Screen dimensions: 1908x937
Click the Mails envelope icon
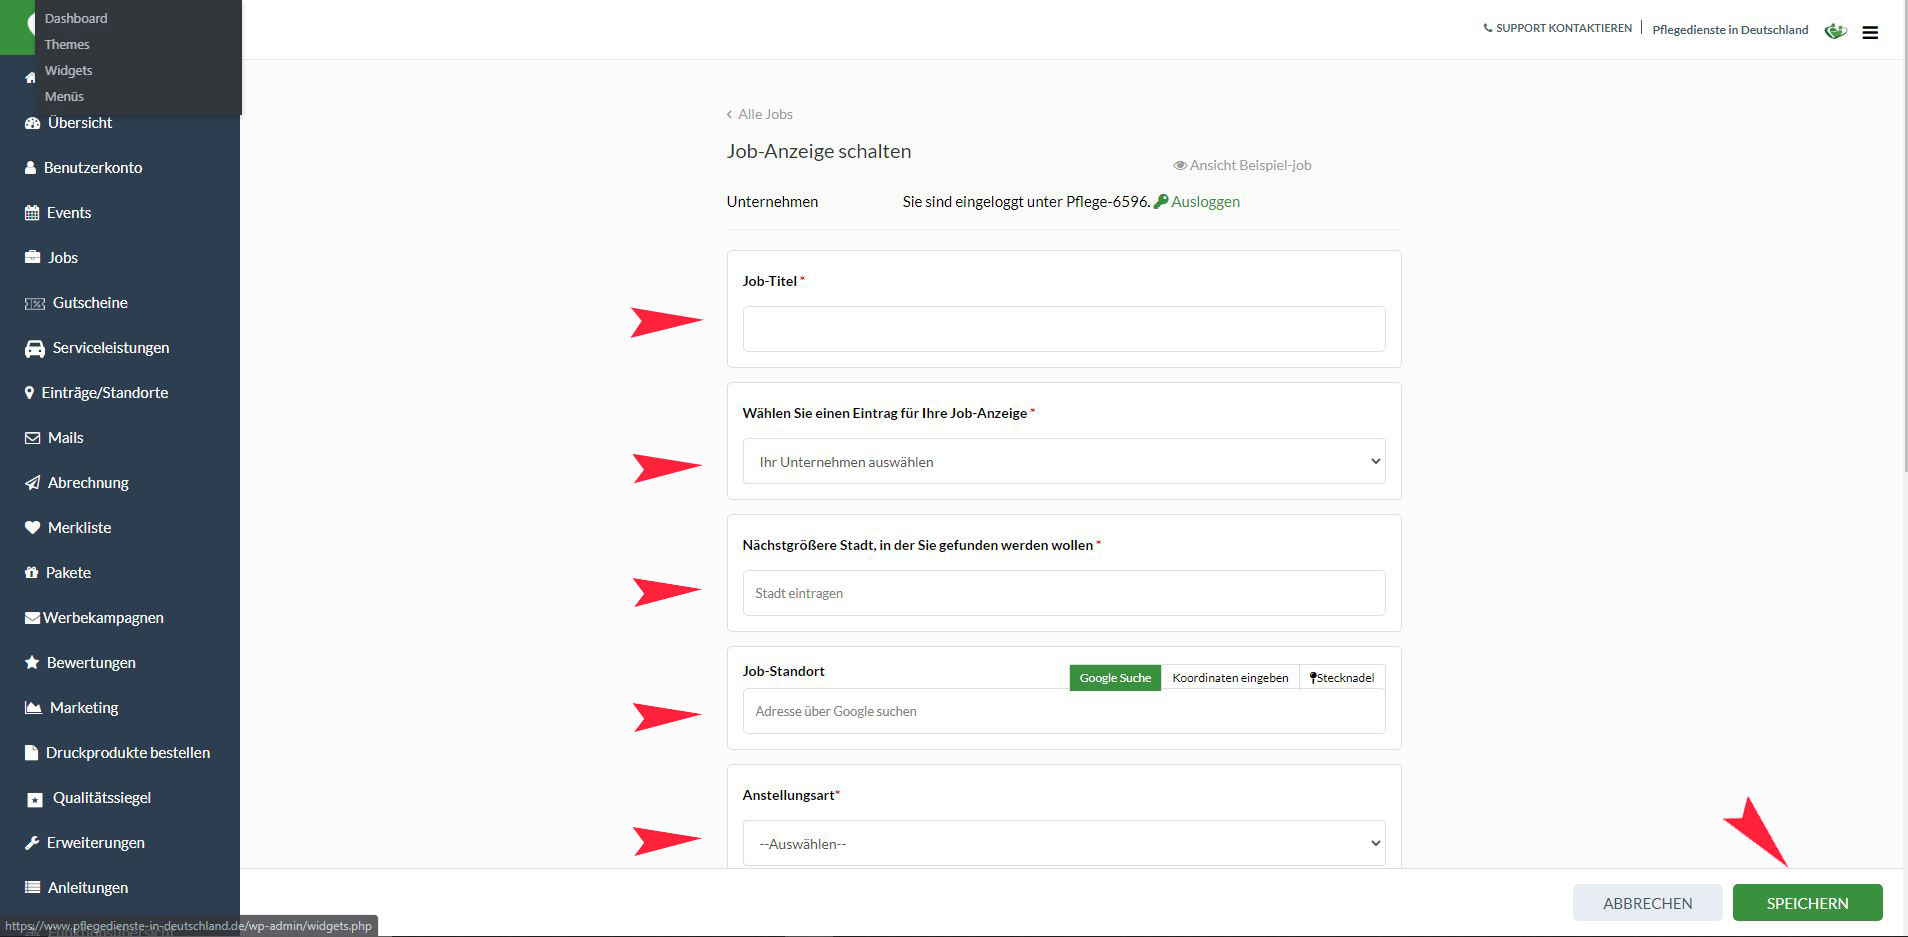tap(32, 438)
